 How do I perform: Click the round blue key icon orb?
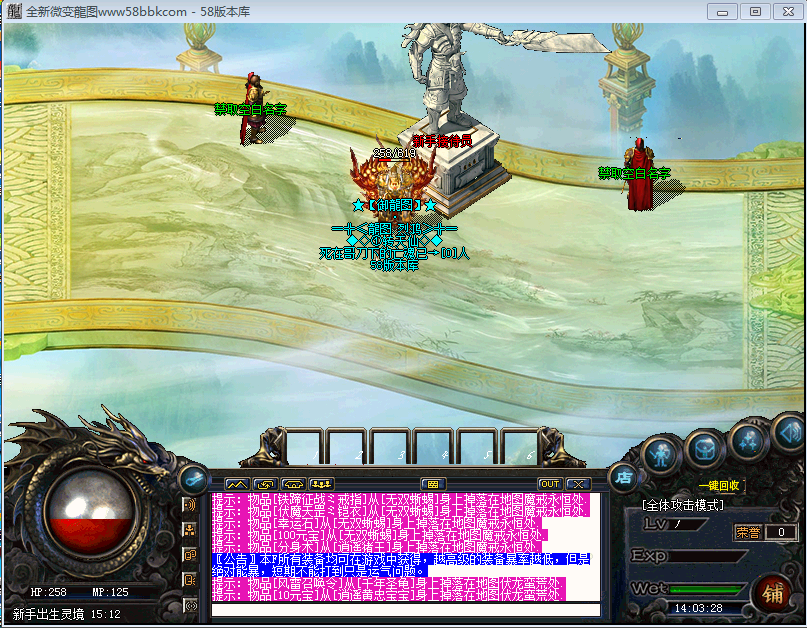195,480
